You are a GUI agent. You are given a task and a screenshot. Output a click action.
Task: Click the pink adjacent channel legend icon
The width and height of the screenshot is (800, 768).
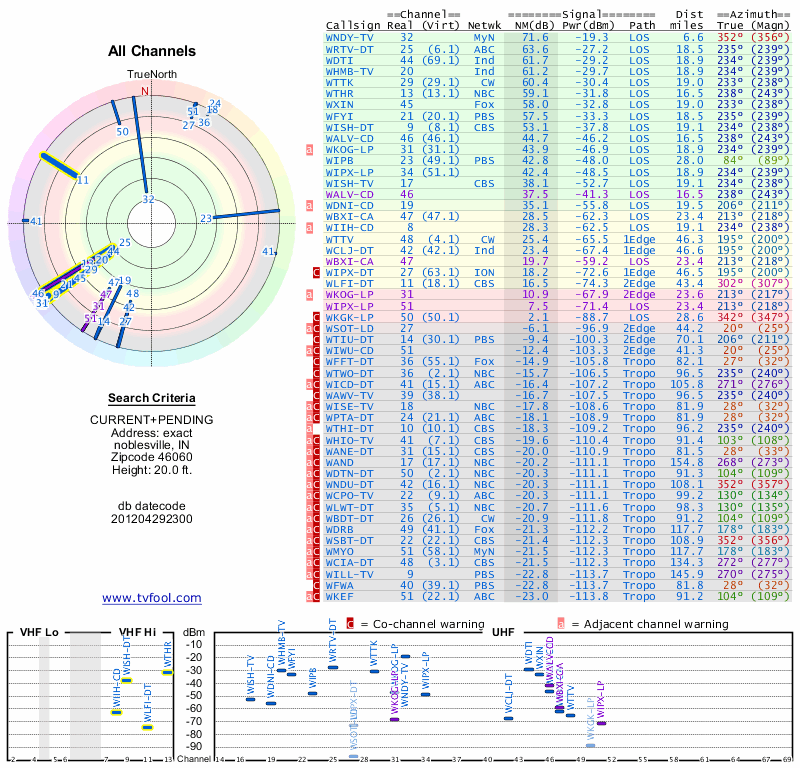point(561,624)
